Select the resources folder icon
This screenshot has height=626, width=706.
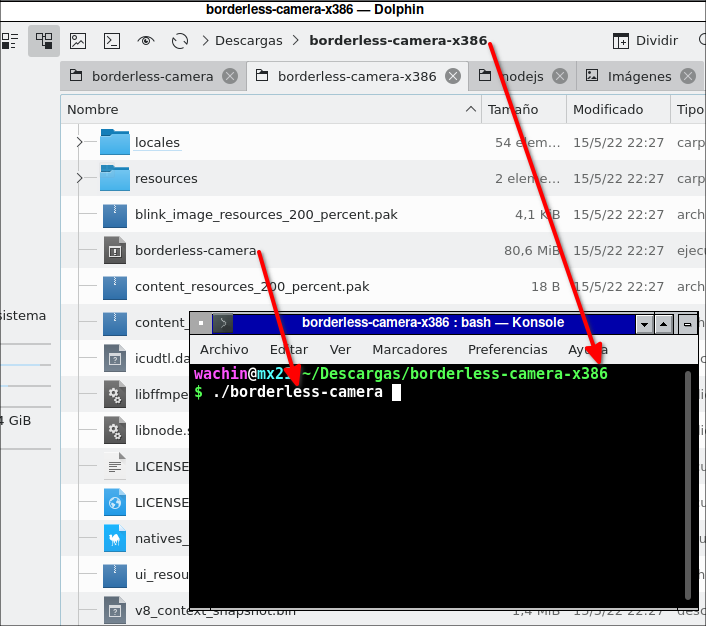click(x=115, y=178)
